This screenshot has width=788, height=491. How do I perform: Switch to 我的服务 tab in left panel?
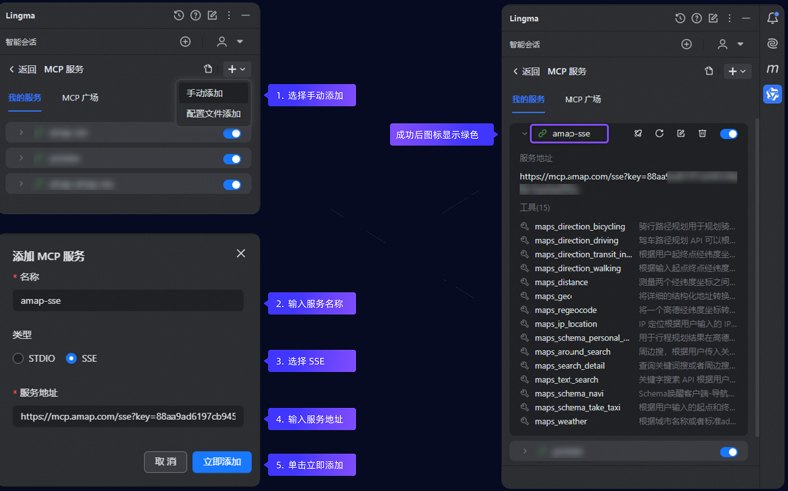tap(25, 97)
